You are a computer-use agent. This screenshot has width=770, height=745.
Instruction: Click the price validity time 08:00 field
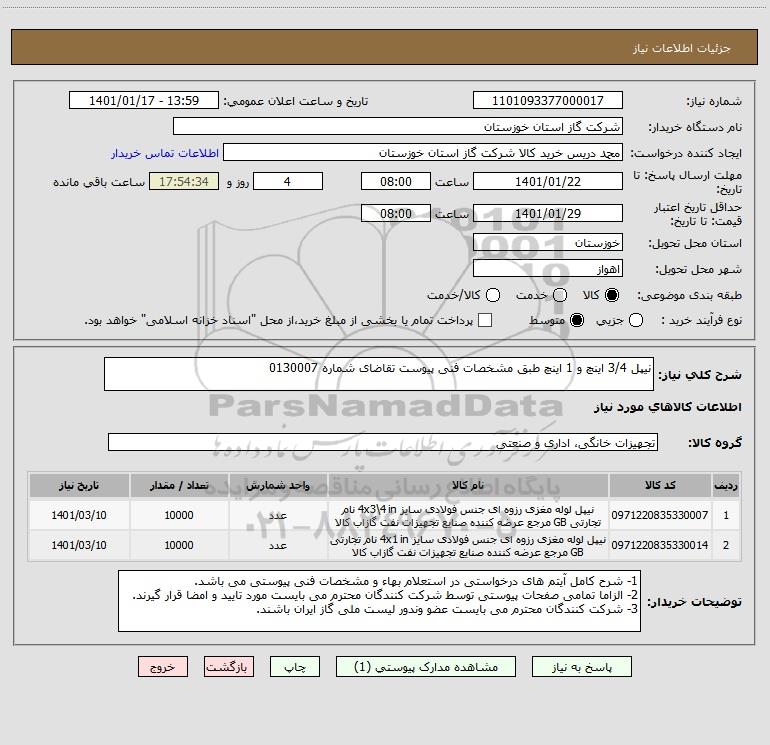point(396,214)
